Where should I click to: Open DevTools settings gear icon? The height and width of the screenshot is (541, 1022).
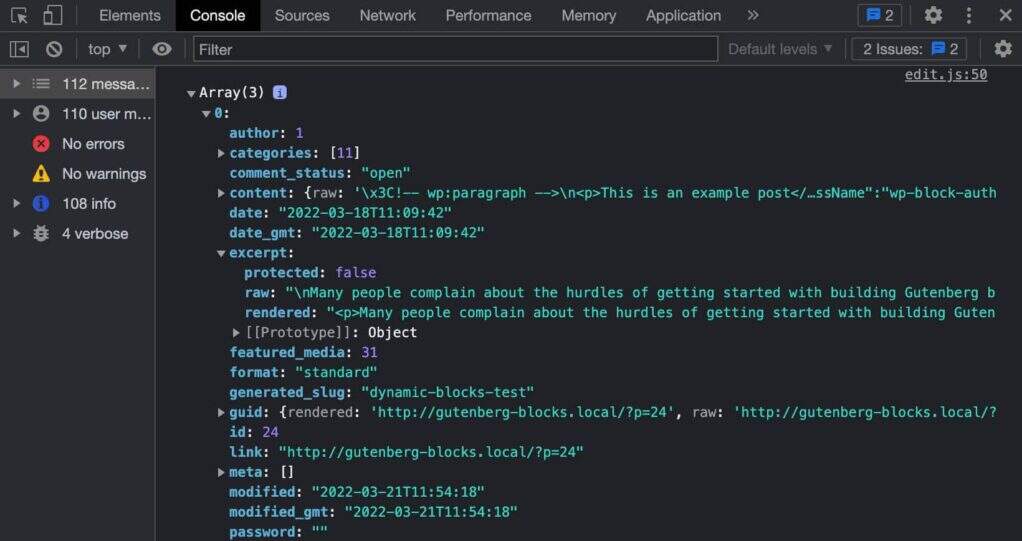click(933, 15)
